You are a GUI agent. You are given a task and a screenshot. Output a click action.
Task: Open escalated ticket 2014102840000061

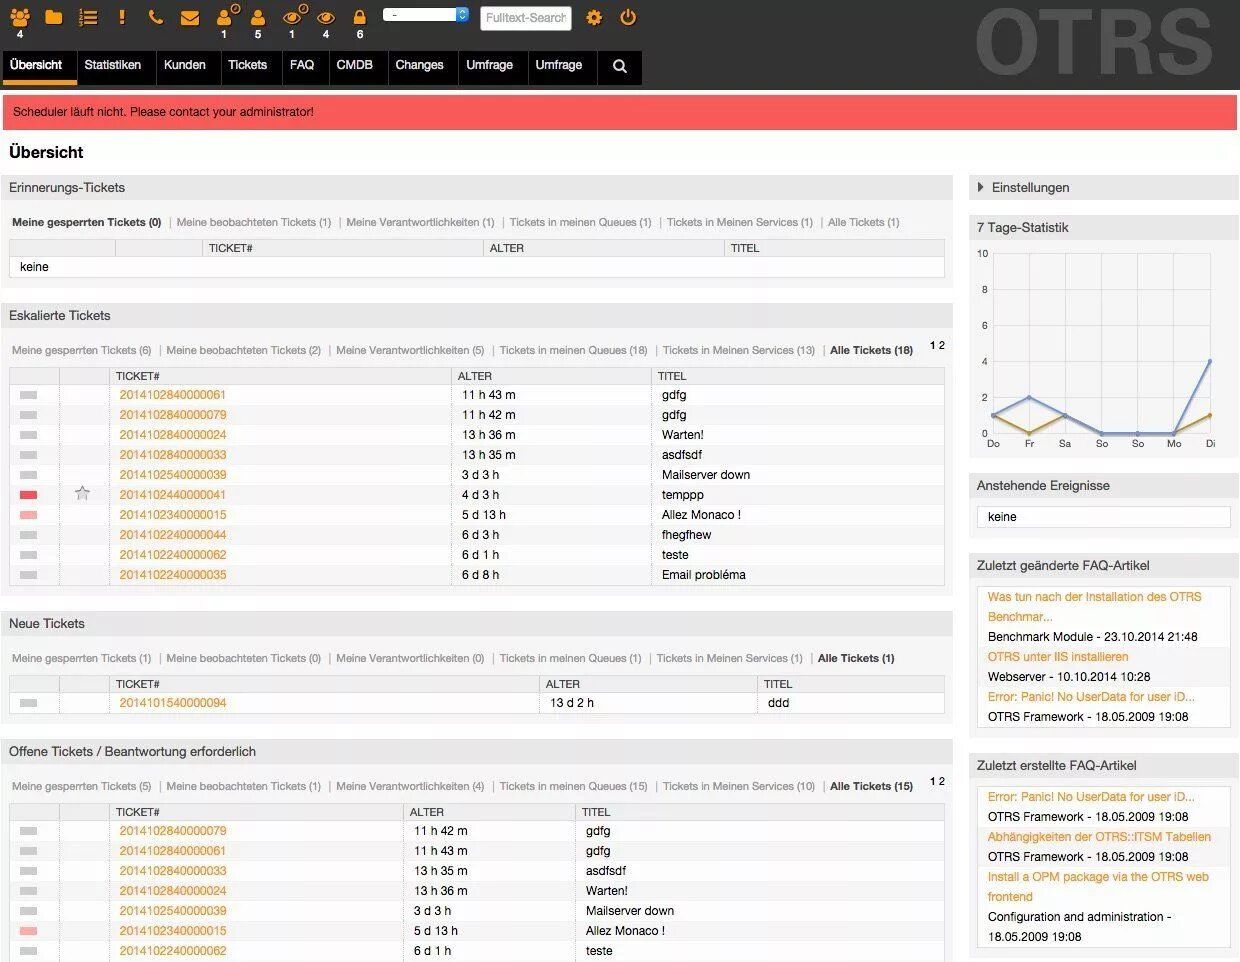(x=173, y=395)
